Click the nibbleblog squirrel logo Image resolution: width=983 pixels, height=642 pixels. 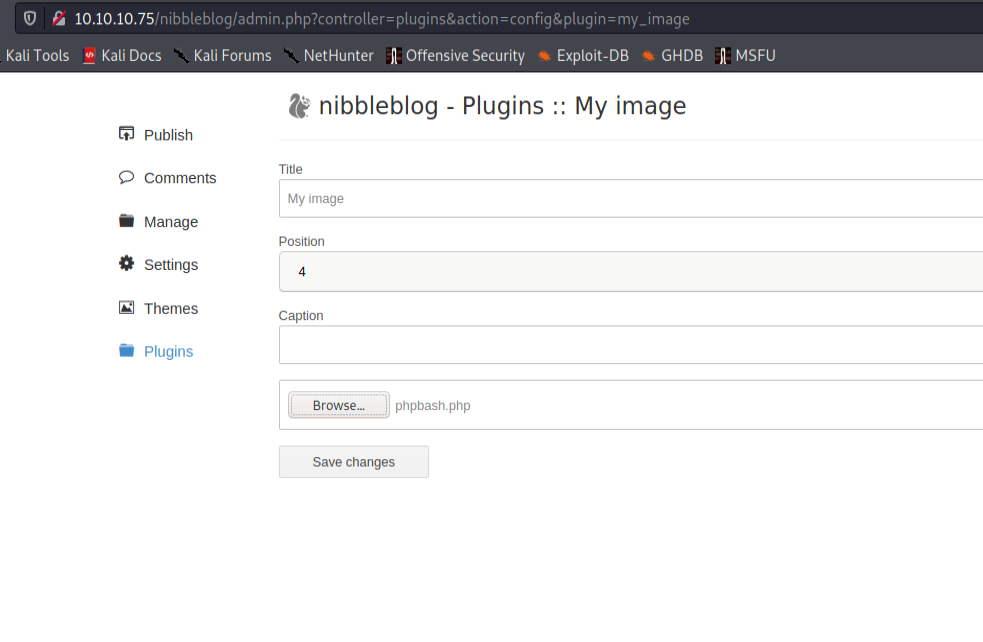click(298, 106)
